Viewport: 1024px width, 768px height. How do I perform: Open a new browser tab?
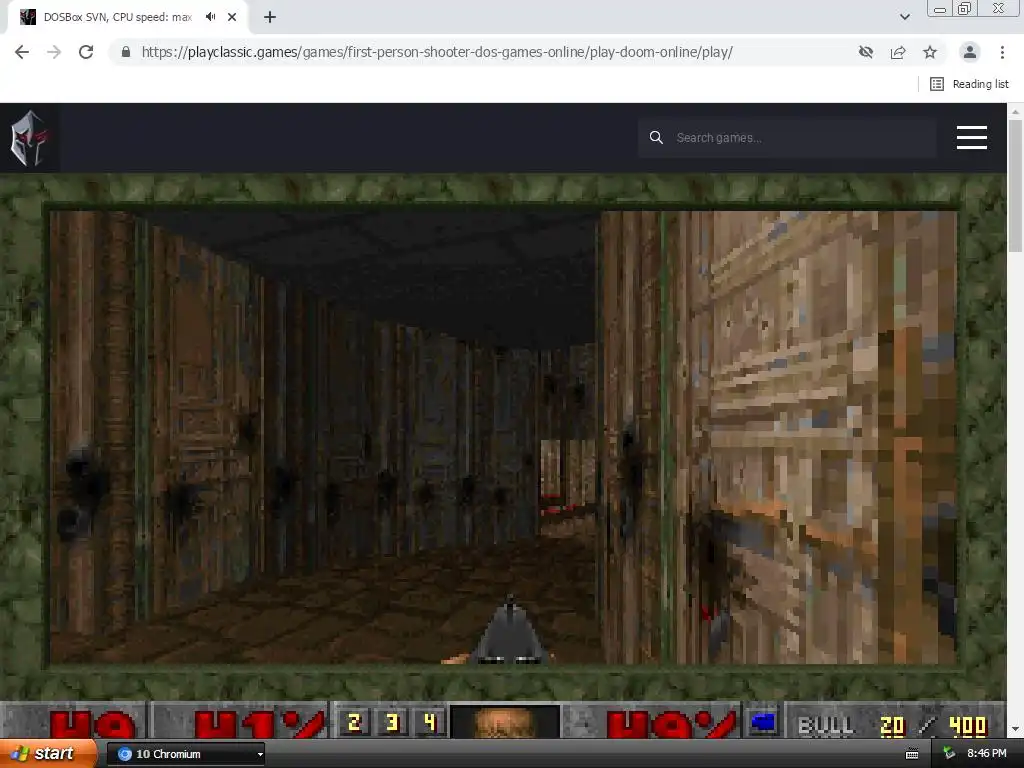(270, 17)
